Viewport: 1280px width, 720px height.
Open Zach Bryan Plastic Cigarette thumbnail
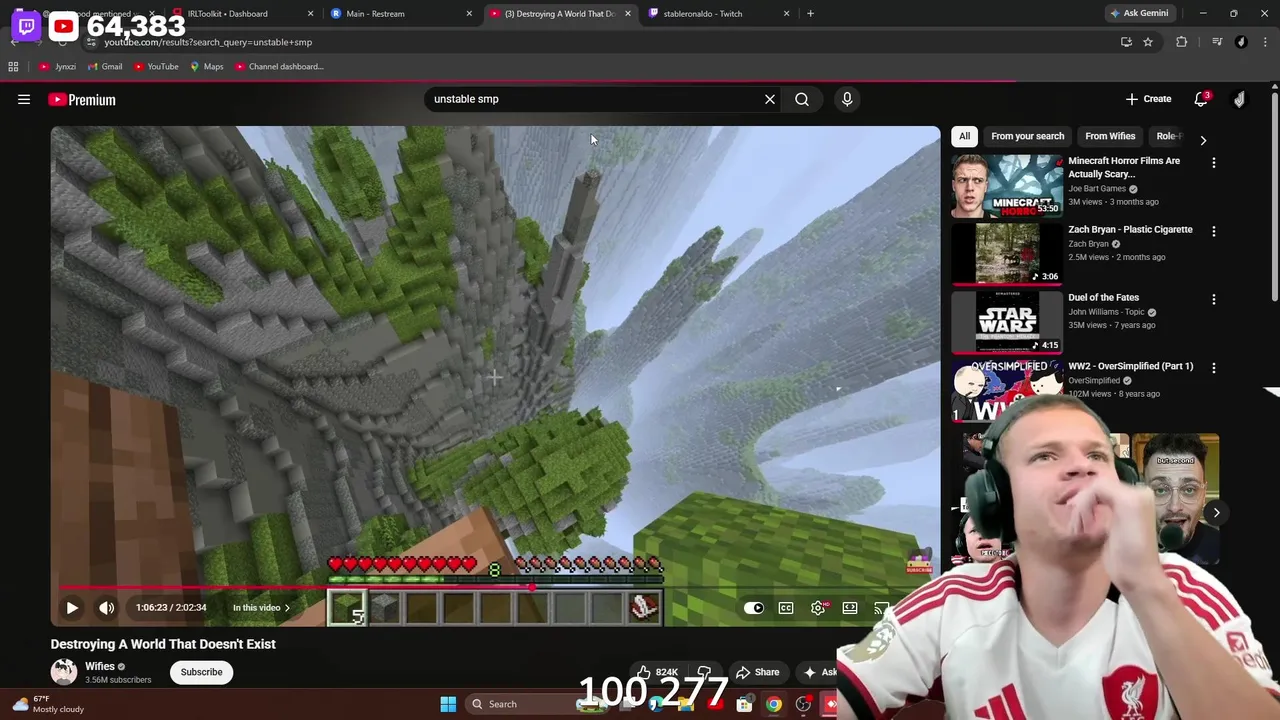coord(1007,254)
